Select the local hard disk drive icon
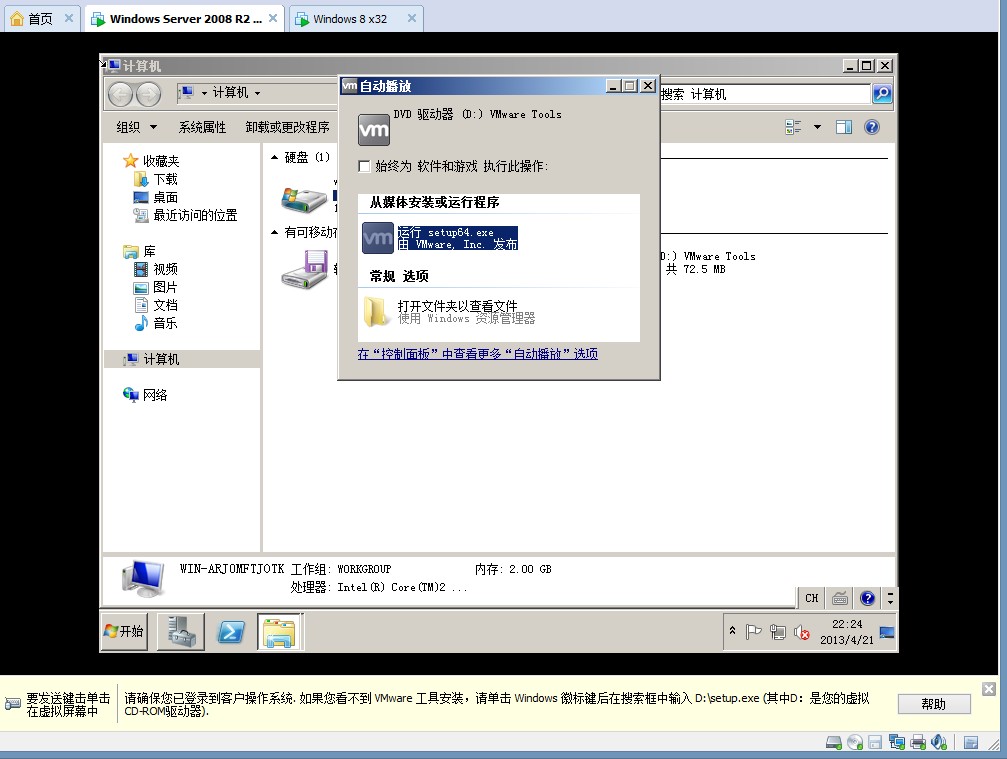The width and height of the screenshot is (1007, 759). (304, 200)
